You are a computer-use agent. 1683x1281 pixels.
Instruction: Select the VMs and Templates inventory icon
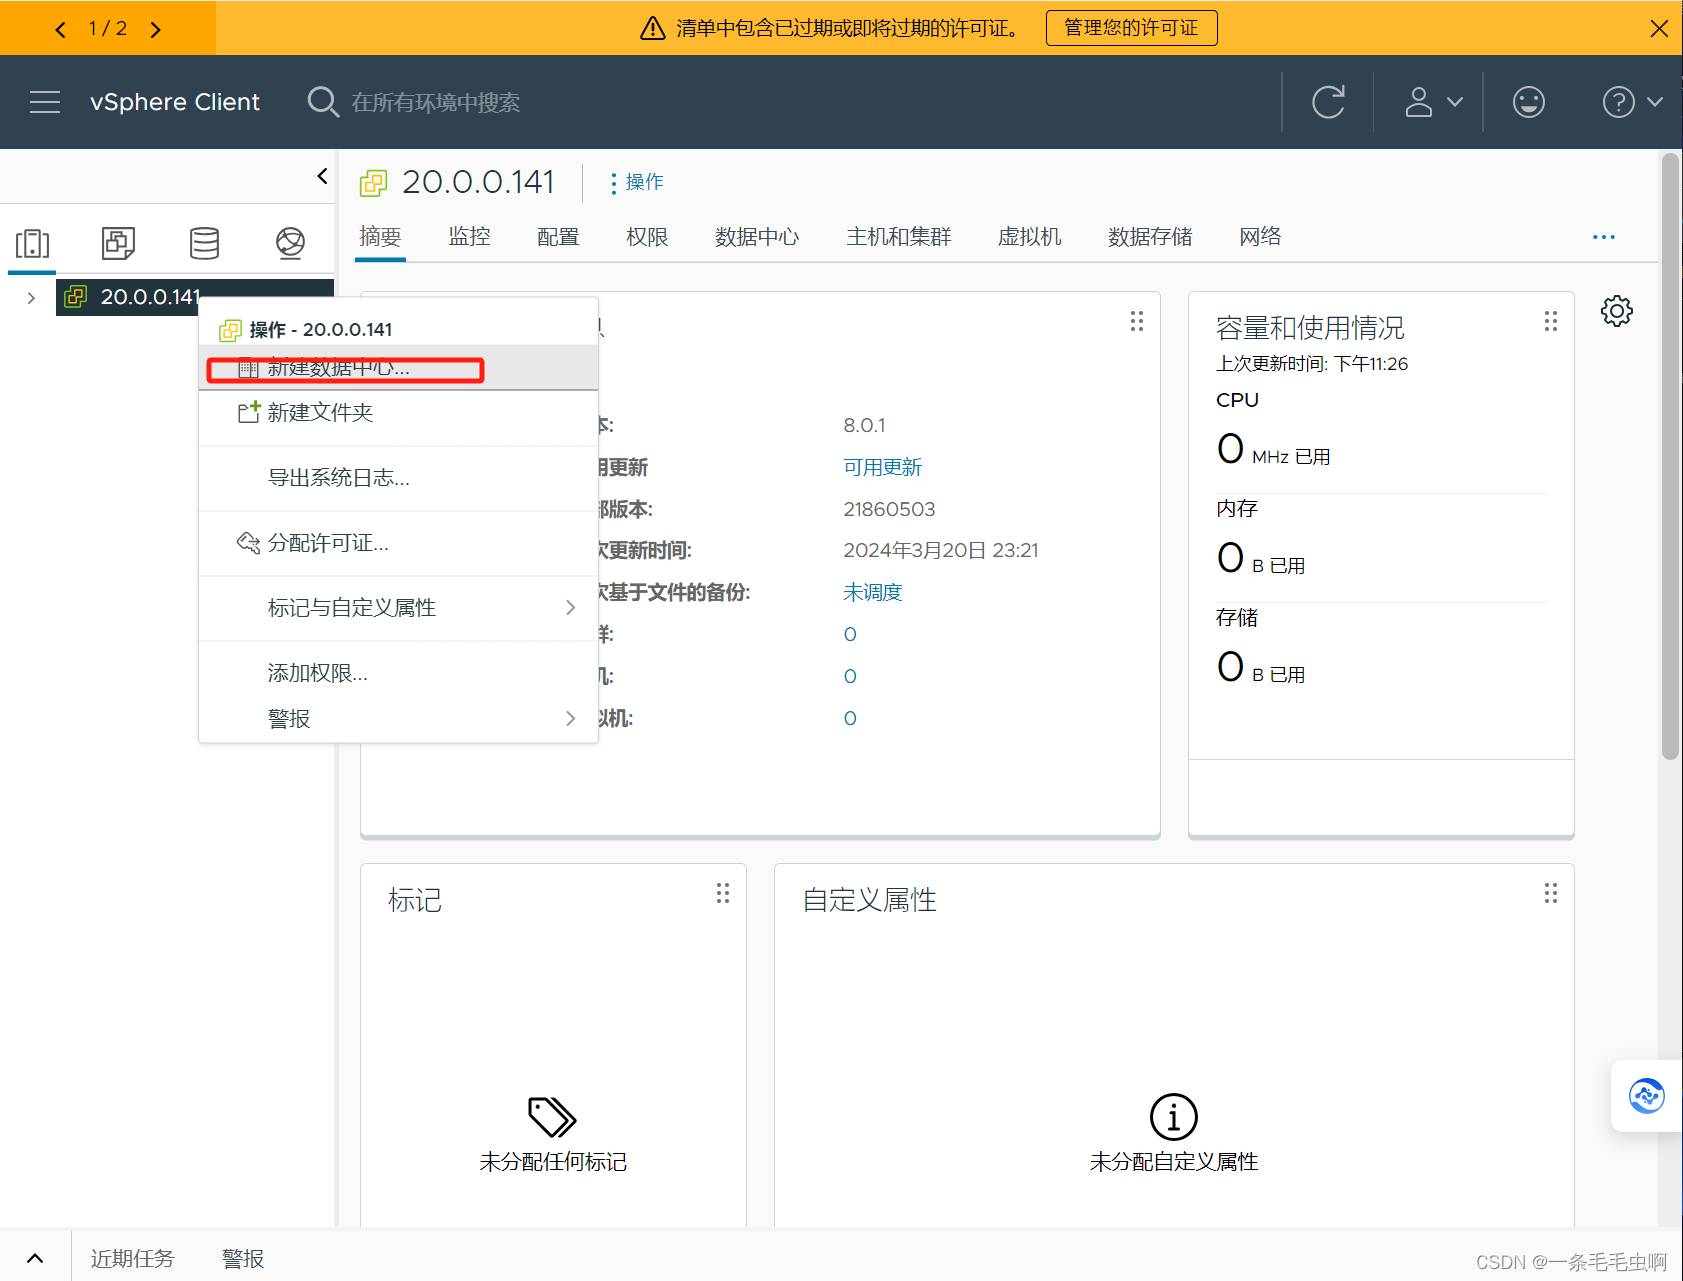[x=118, y=243]
